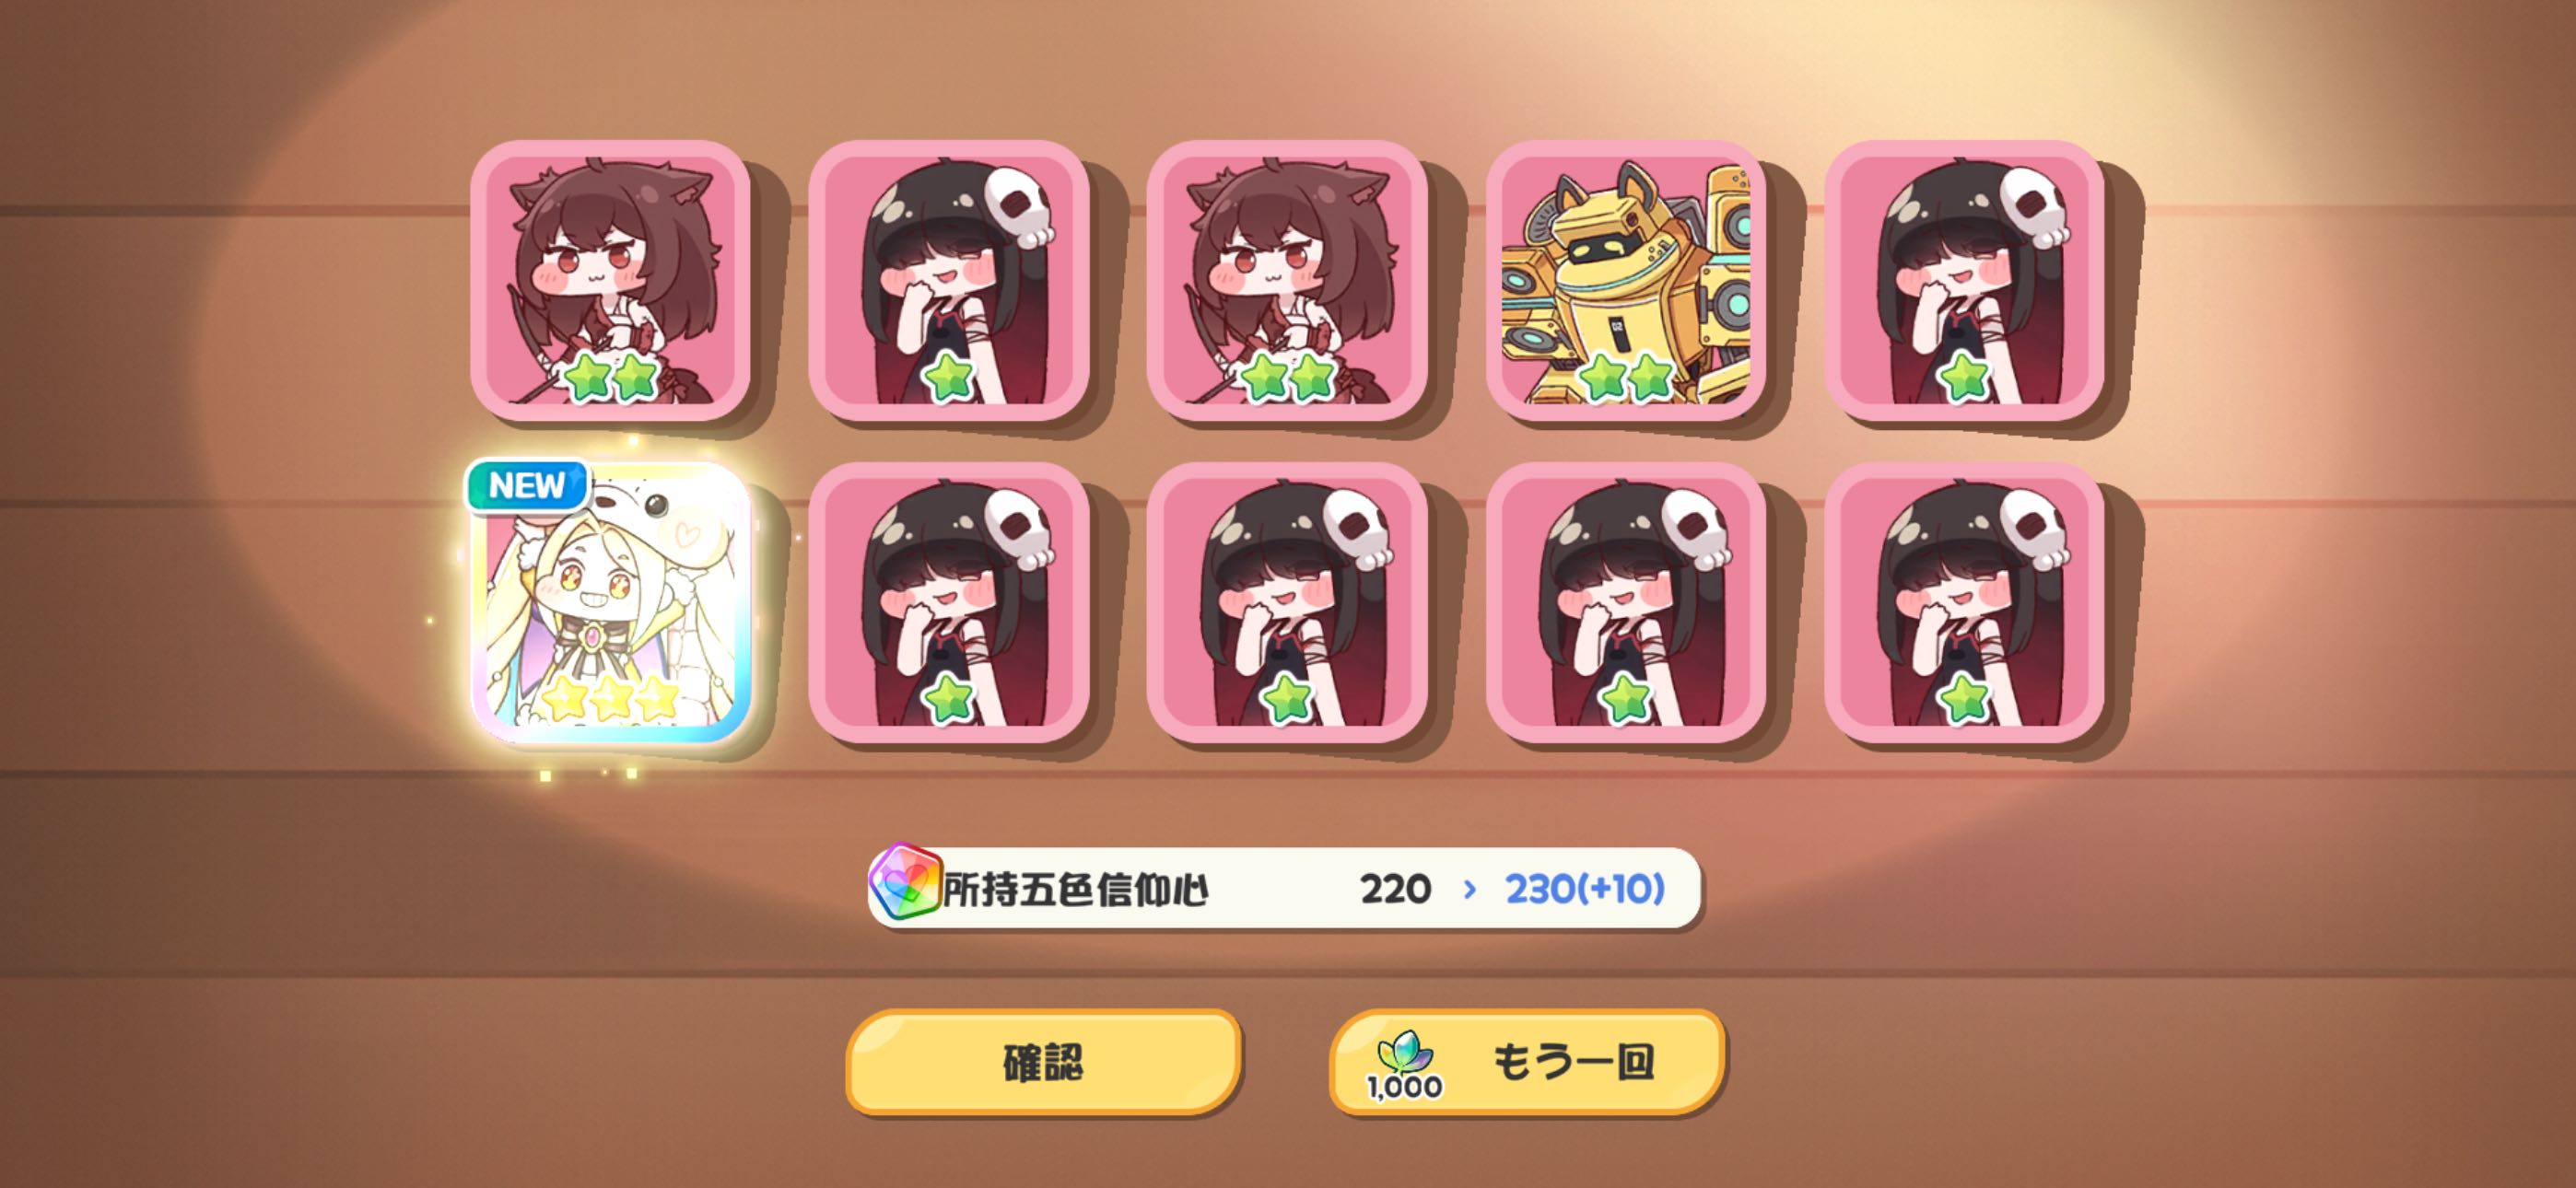
Task: Click the rainbow heart gem icon
Action: point(905,885)
